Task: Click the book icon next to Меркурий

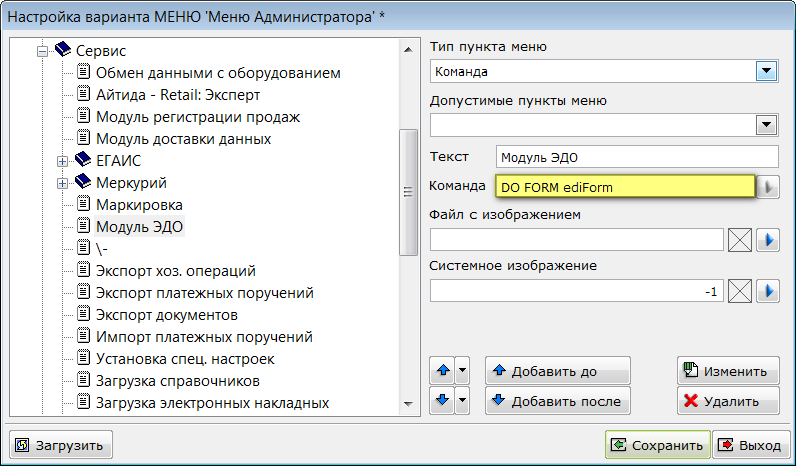Action: 83,182
